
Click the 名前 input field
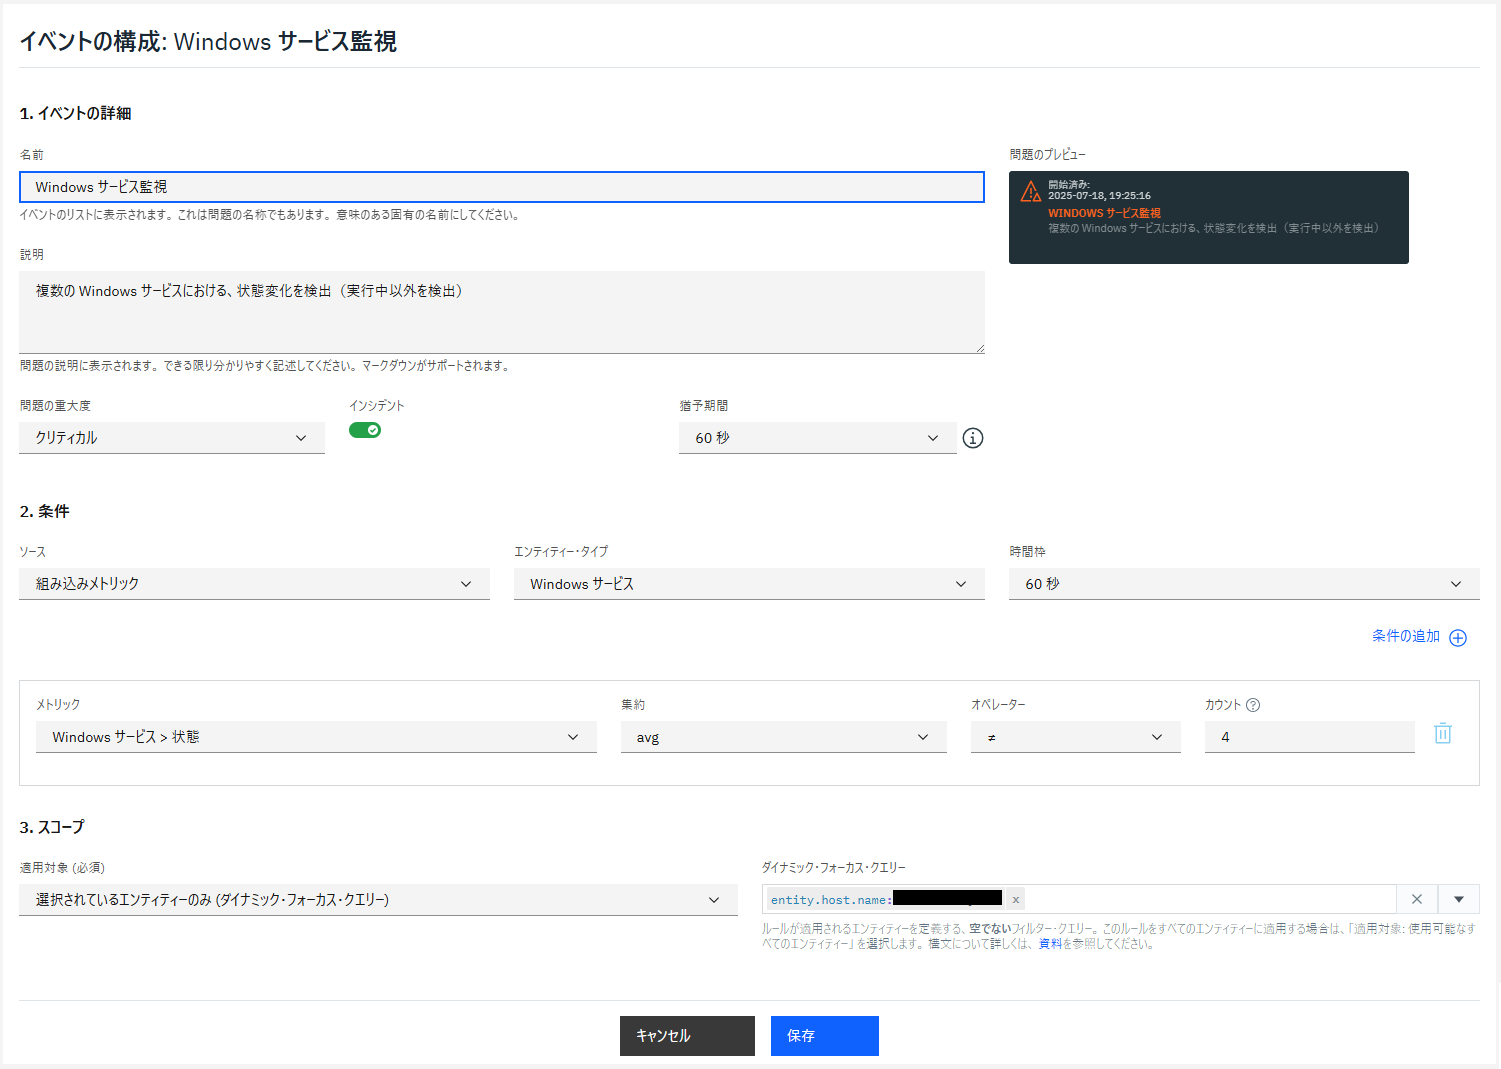[502, 187]
